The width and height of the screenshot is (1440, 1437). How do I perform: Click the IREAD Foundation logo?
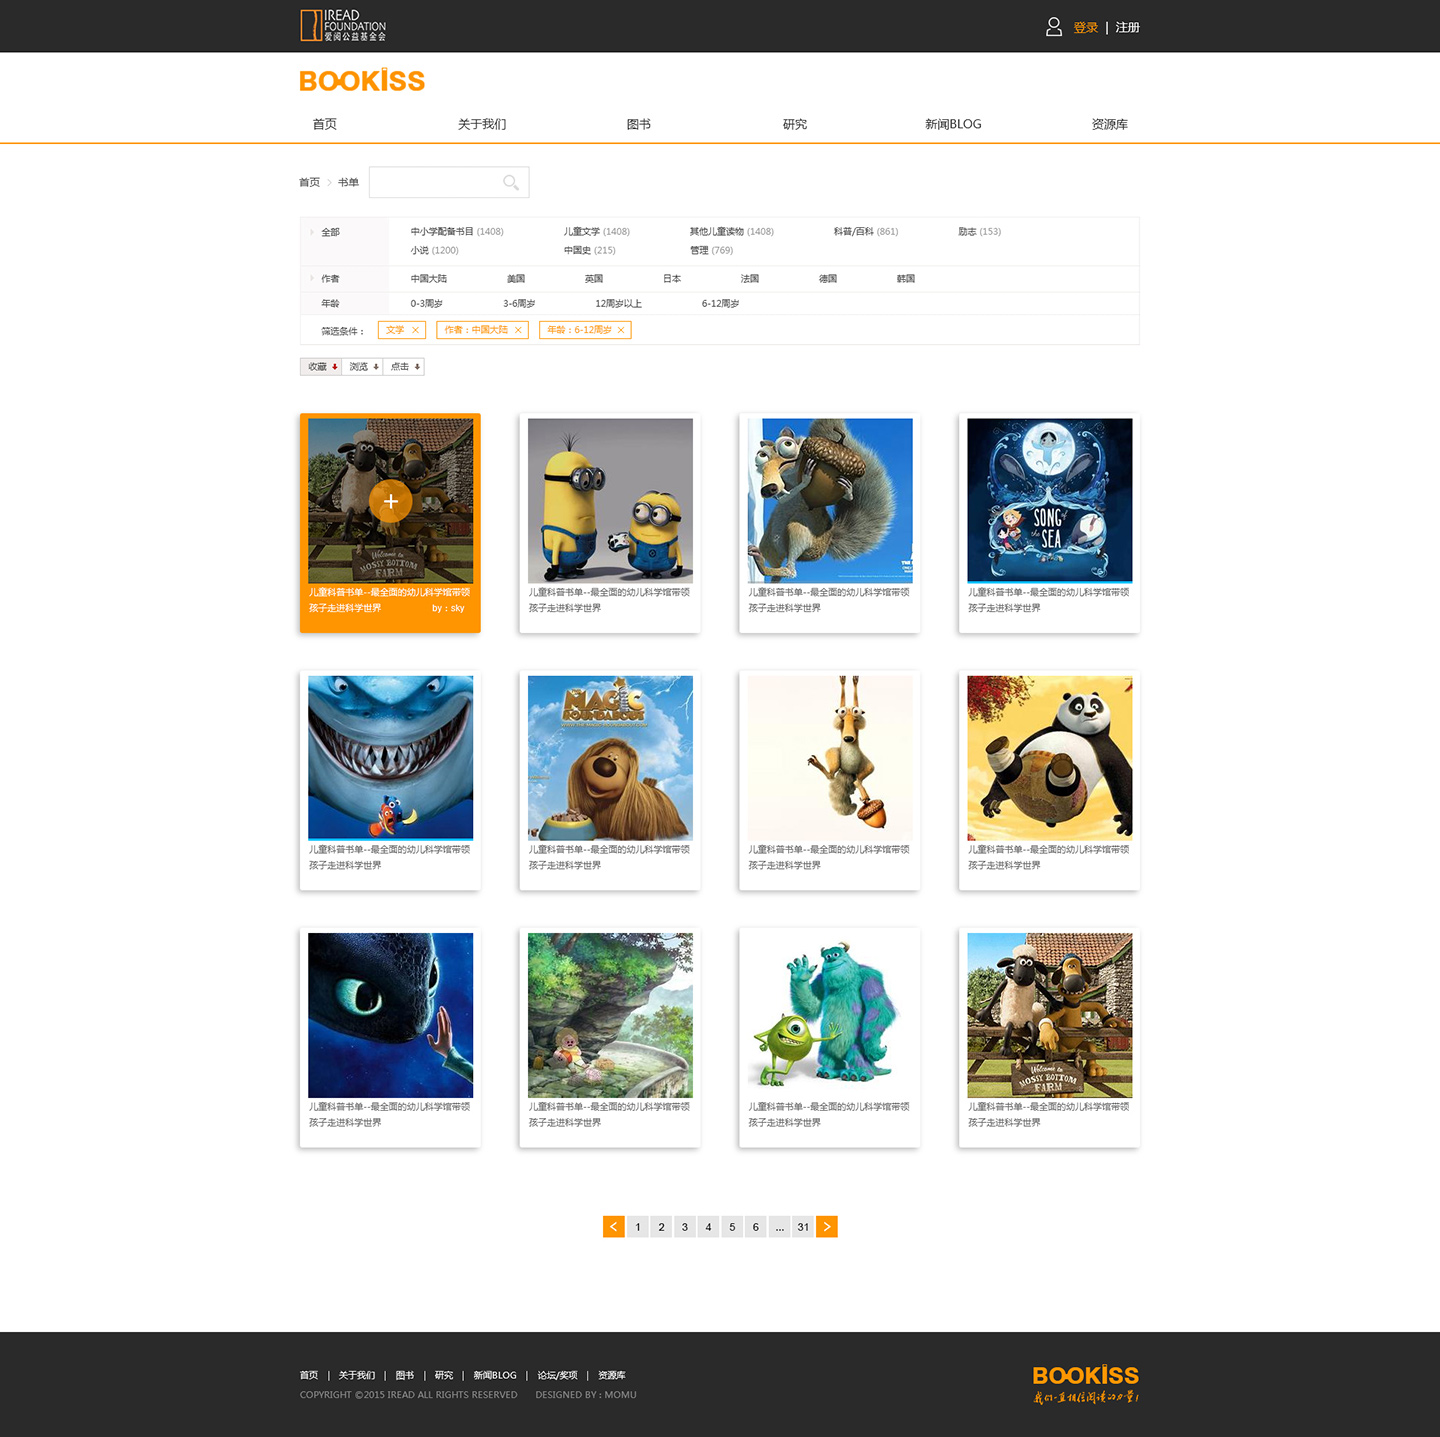pos(343,25)
